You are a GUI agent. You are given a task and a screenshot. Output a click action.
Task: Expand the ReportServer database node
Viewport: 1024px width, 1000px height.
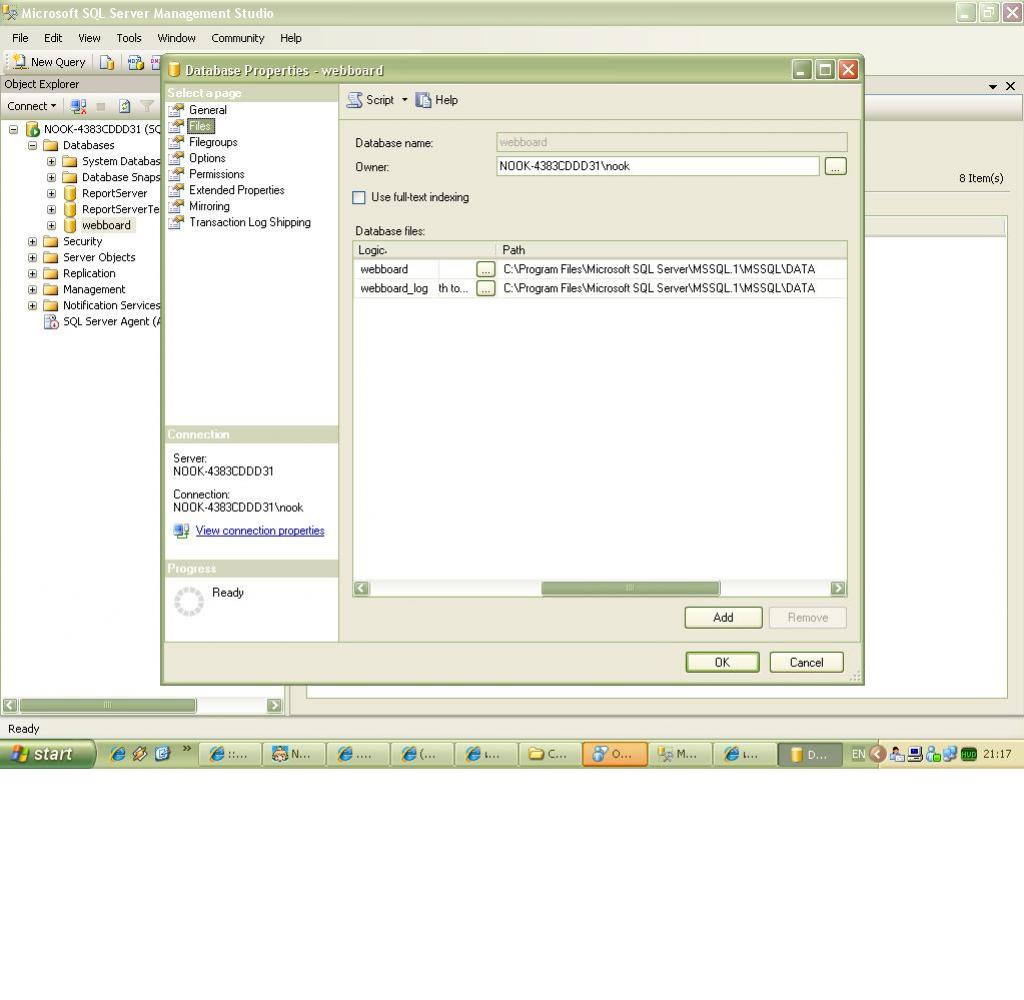51,193
